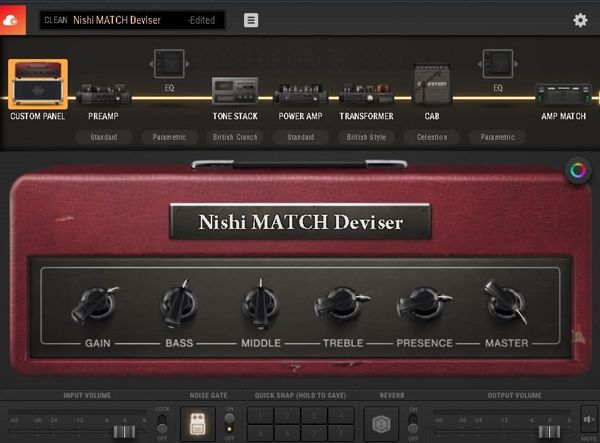Click the MIDDLE knob

coord(261,304)
